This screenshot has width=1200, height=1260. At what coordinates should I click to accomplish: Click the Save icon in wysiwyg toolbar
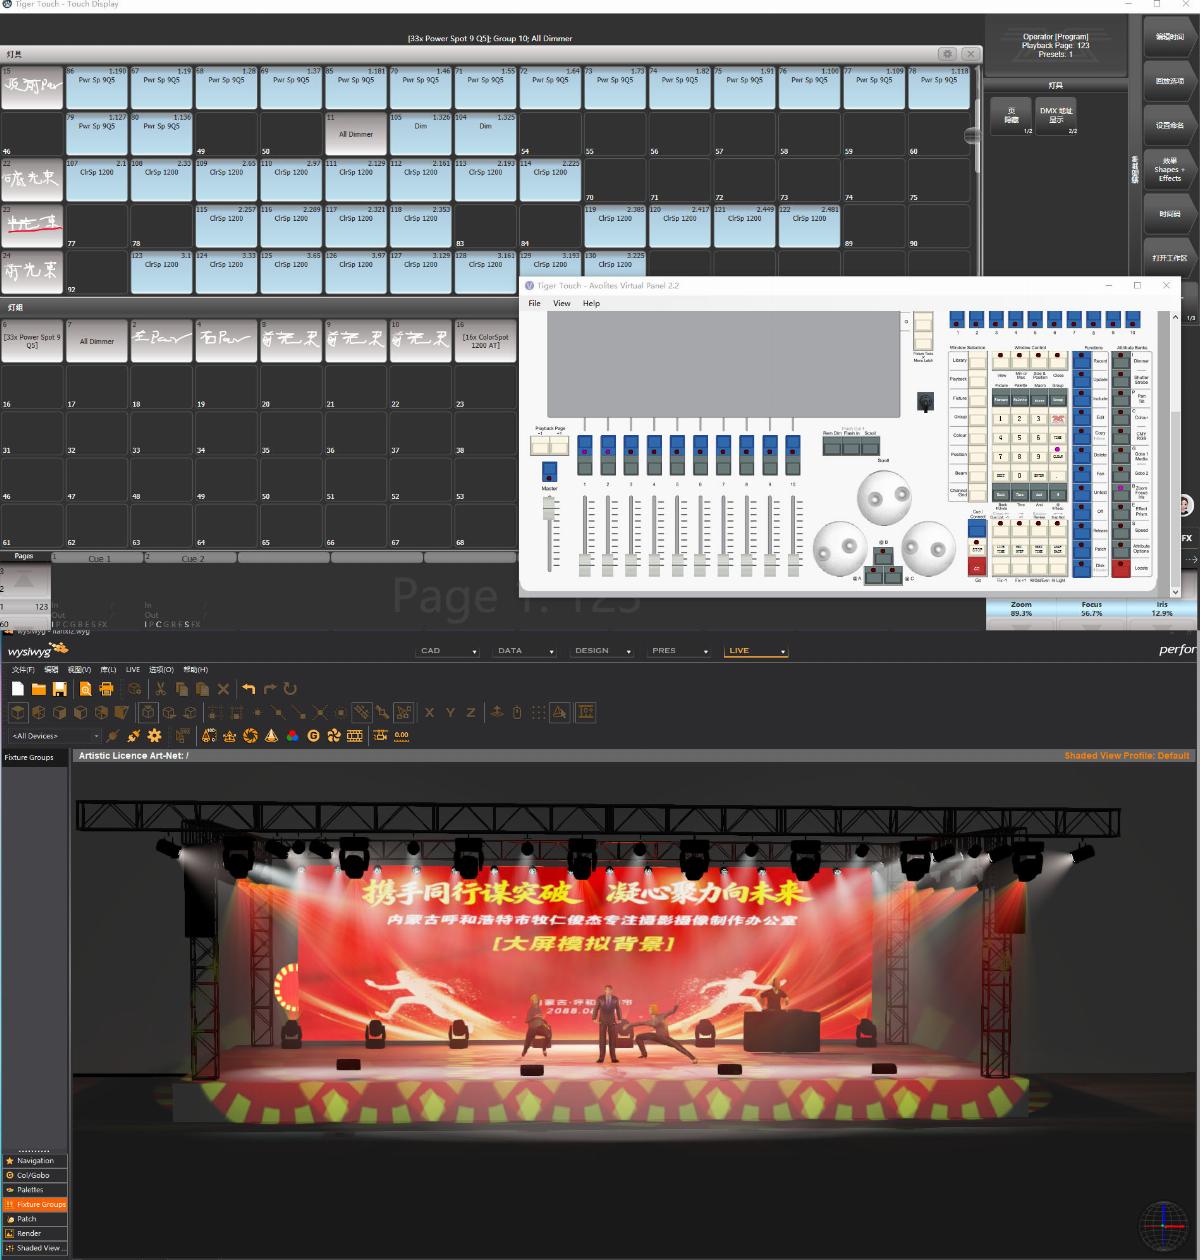coord(60,689)
